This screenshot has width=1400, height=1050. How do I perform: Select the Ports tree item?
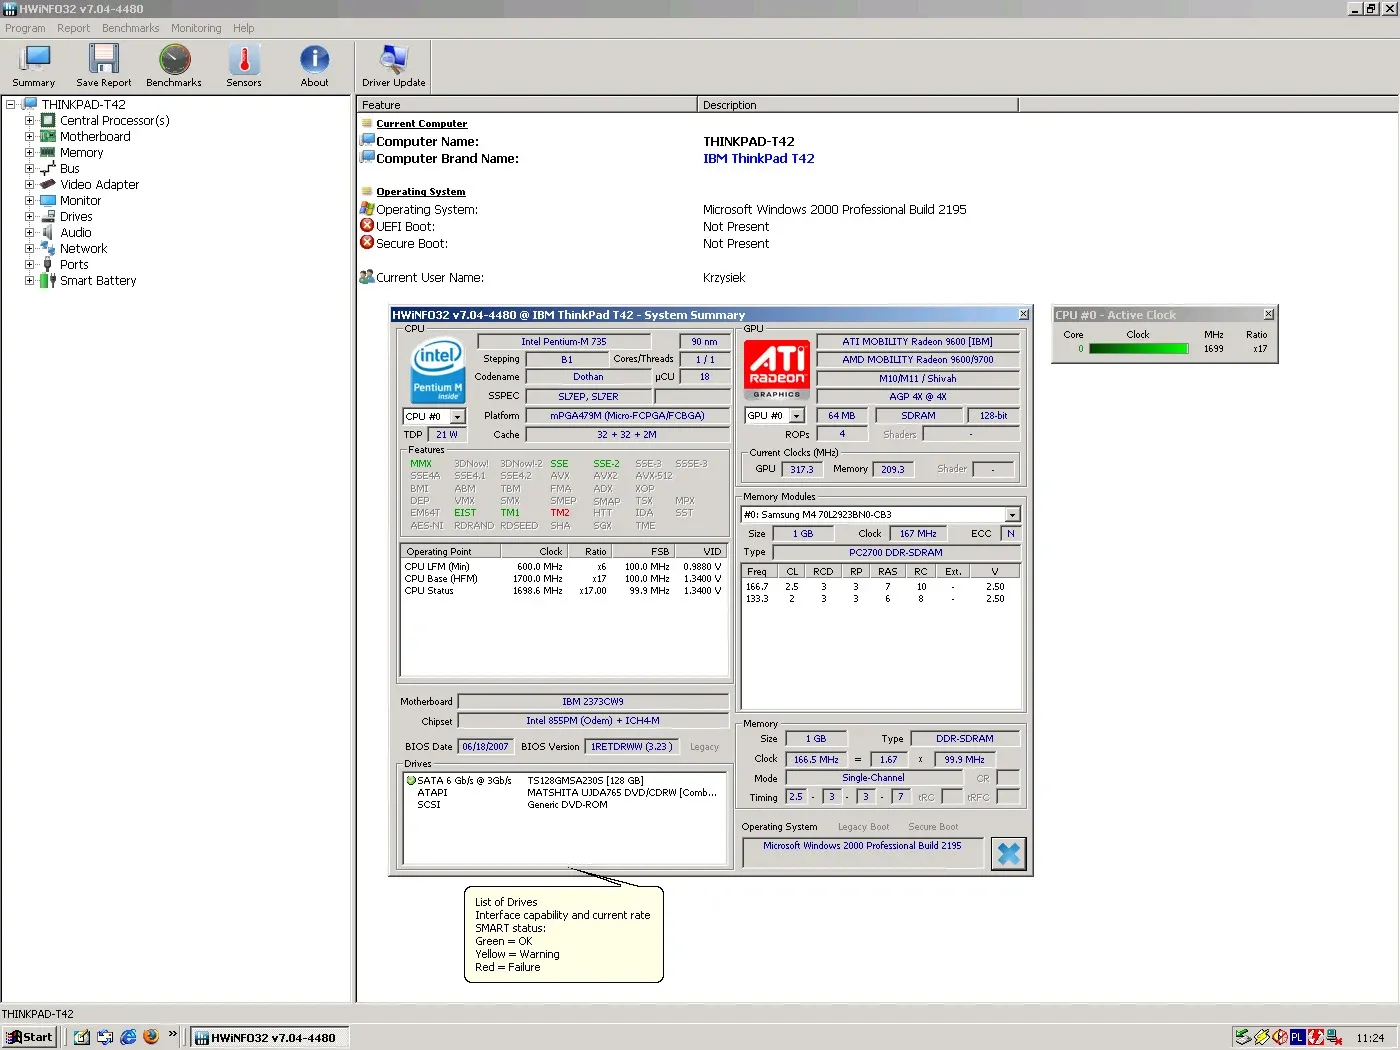click(x=74, y=264)
